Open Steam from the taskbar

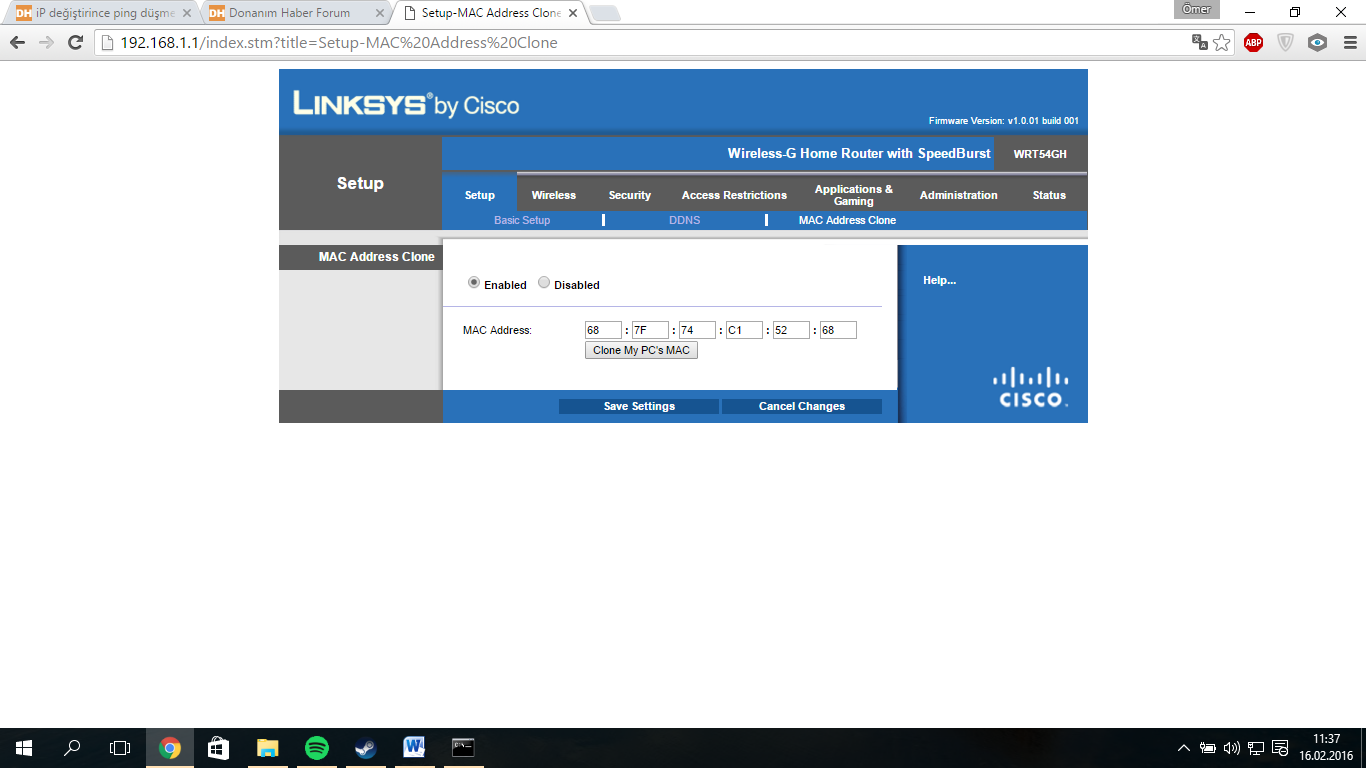365,748
